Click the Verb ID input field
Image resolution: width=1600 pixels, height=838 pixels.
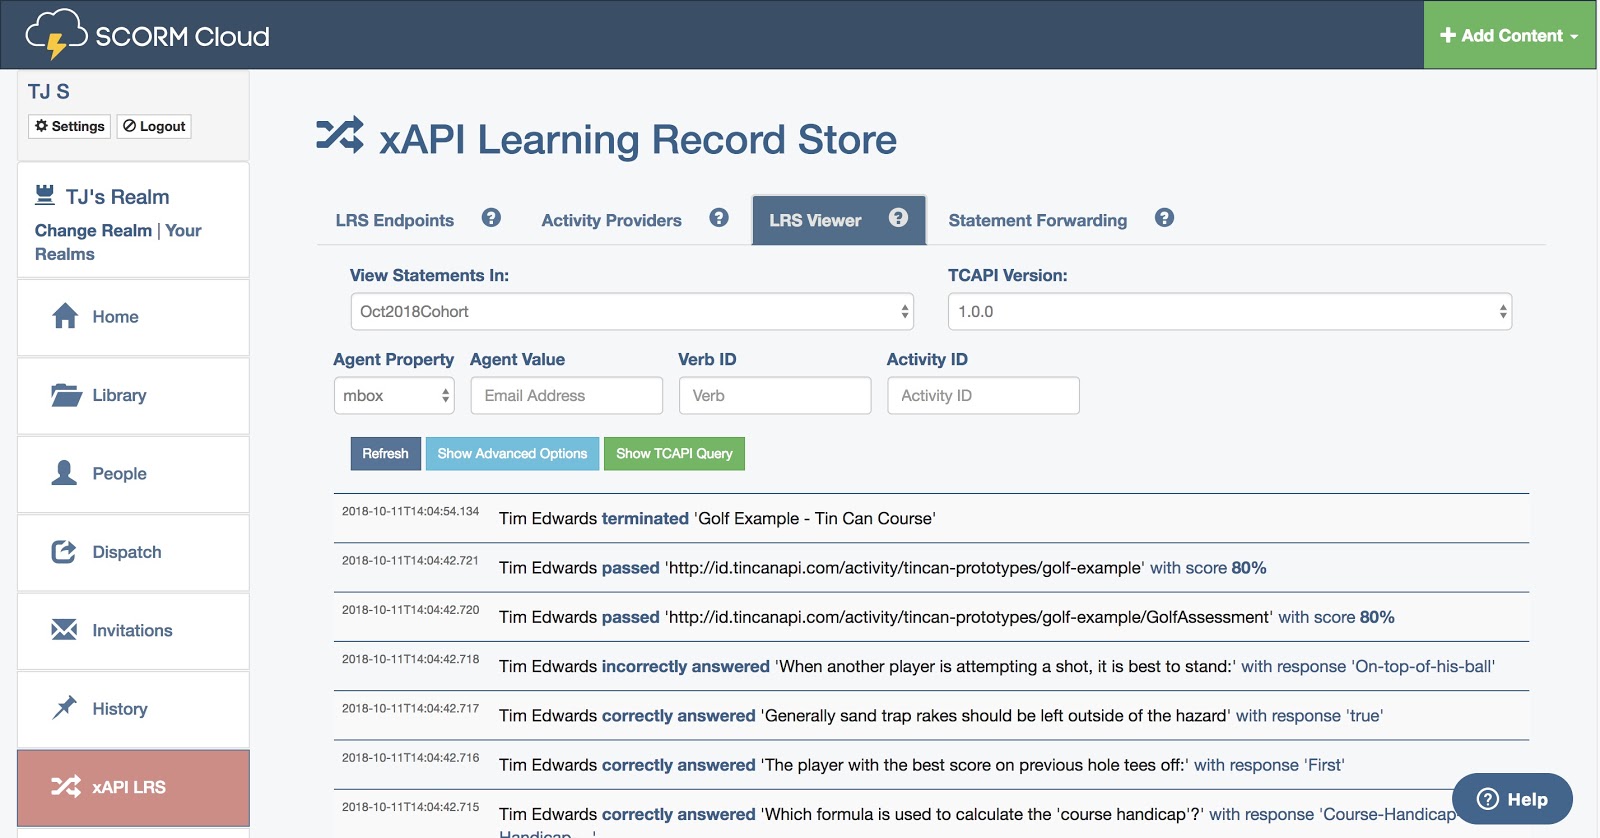[x=775, y=396]
